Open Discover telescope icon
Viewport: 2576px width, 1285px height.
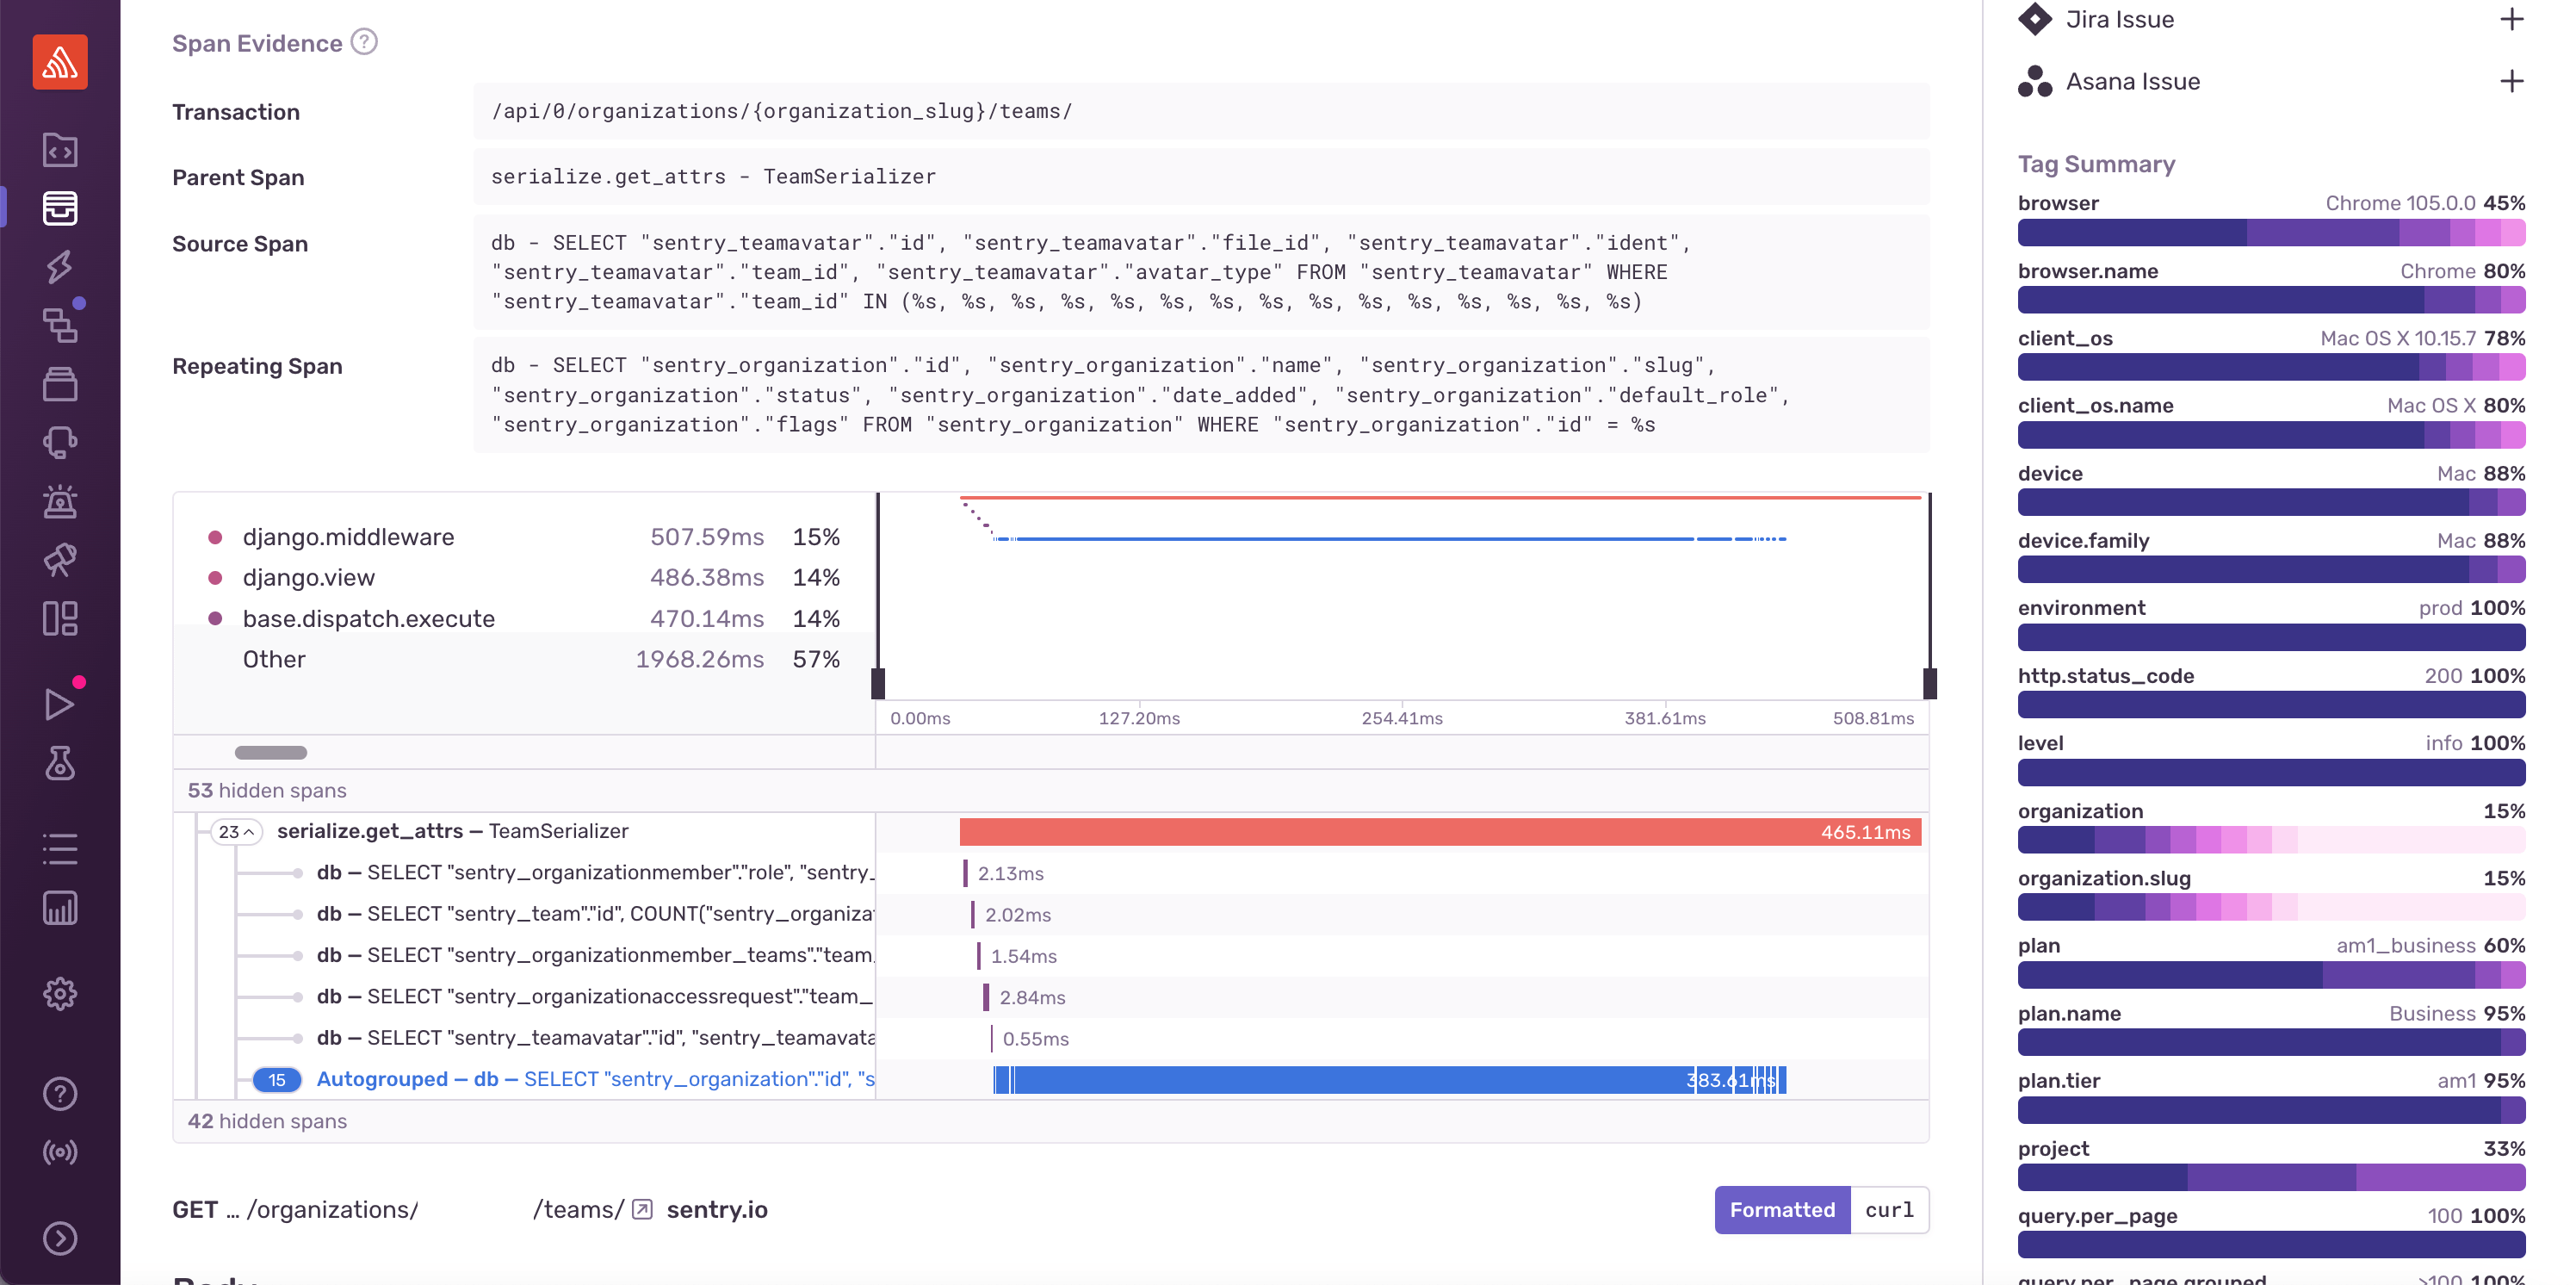pos(60,559)
